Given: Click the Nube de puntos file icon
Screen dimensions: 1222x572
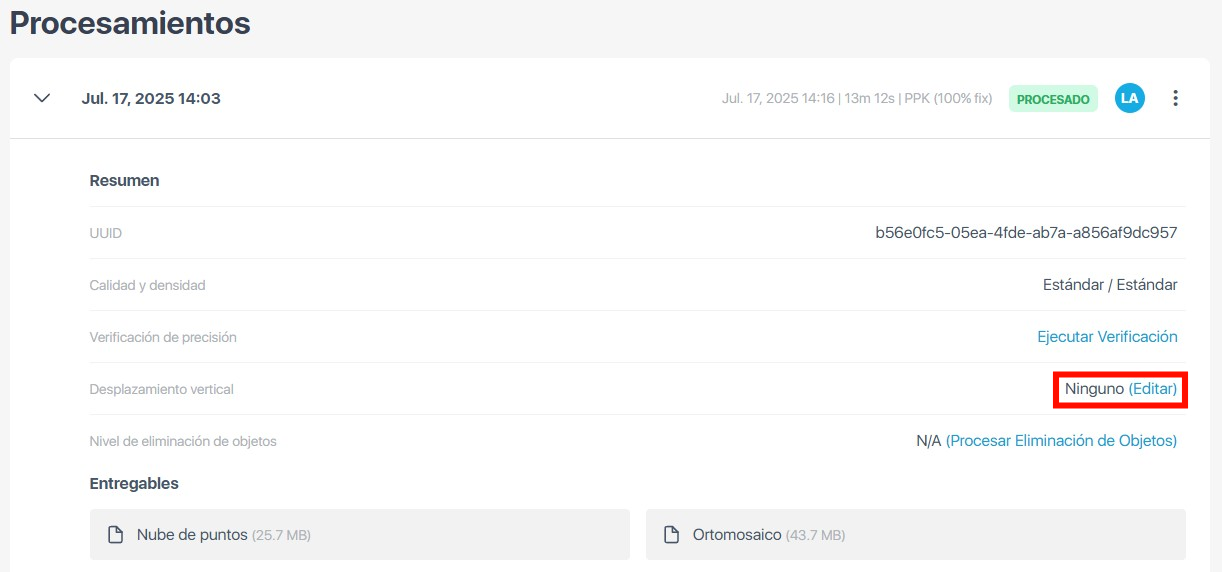Looking at the screenshot, I should click(x=115, y=535).
